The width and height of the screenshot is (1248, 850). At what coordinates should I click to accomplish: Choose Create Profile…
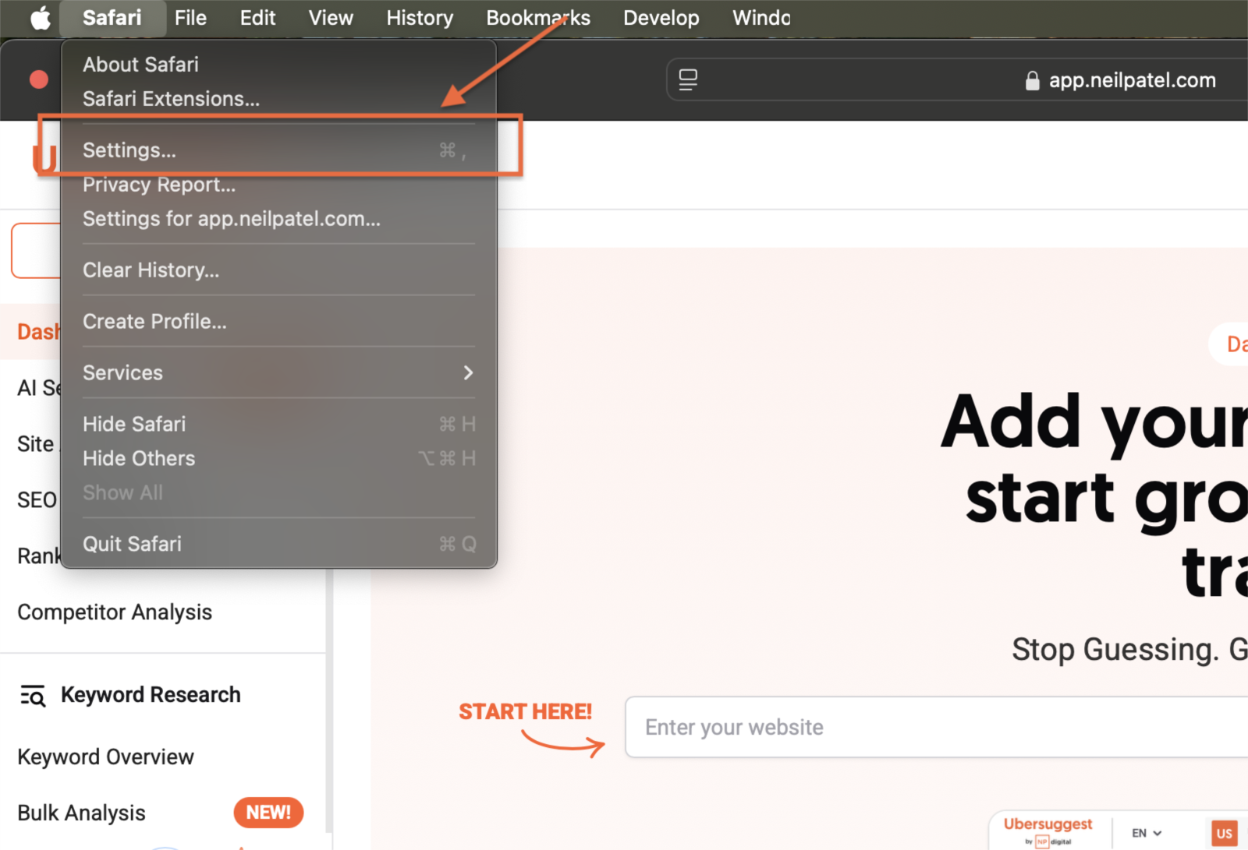[x=279, y=321]
